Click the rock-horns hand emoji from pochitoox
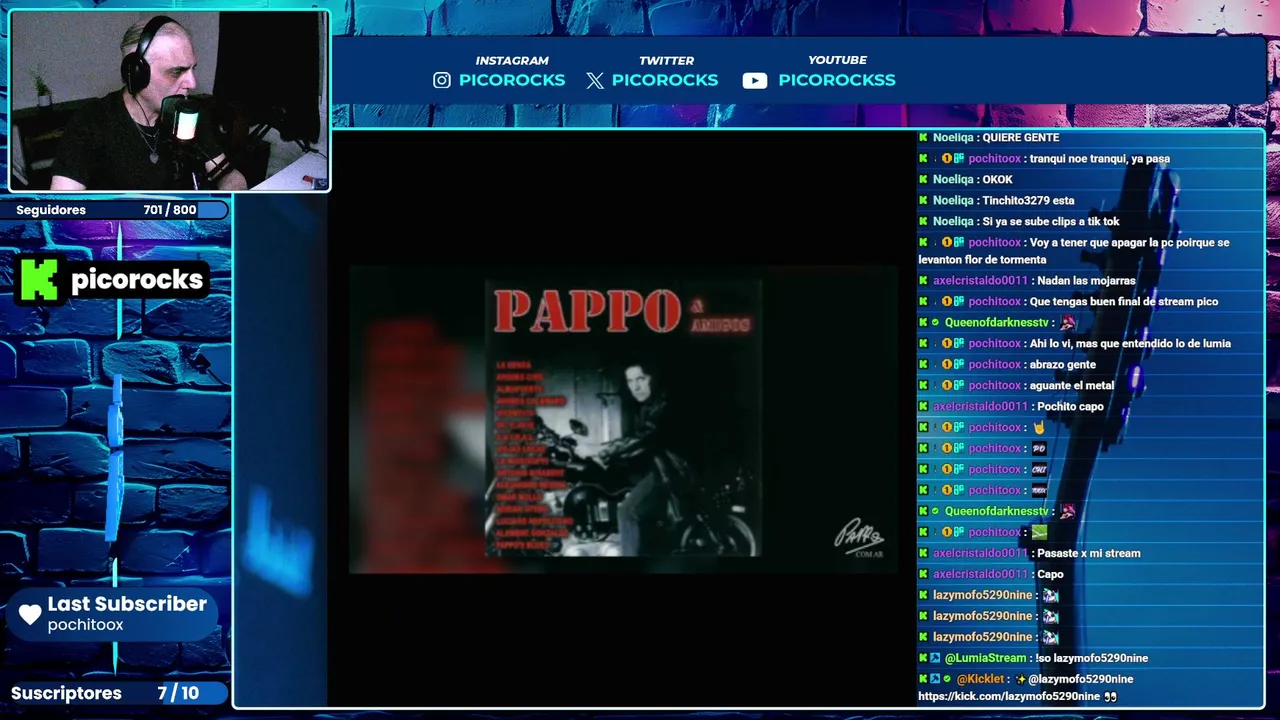This screenshot has height=720, width=1280. coord(1038,427)
